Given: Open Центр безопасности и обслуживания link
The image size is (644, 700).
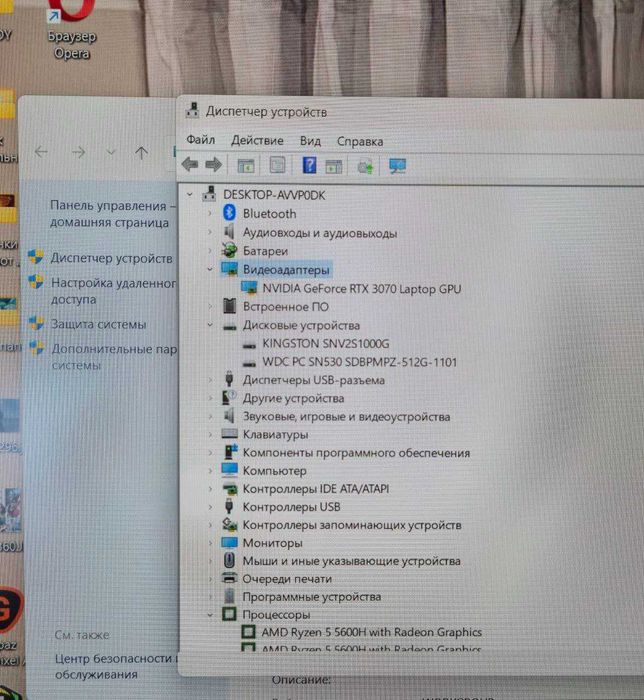Looking at the screenshot, I should (116, 666).
